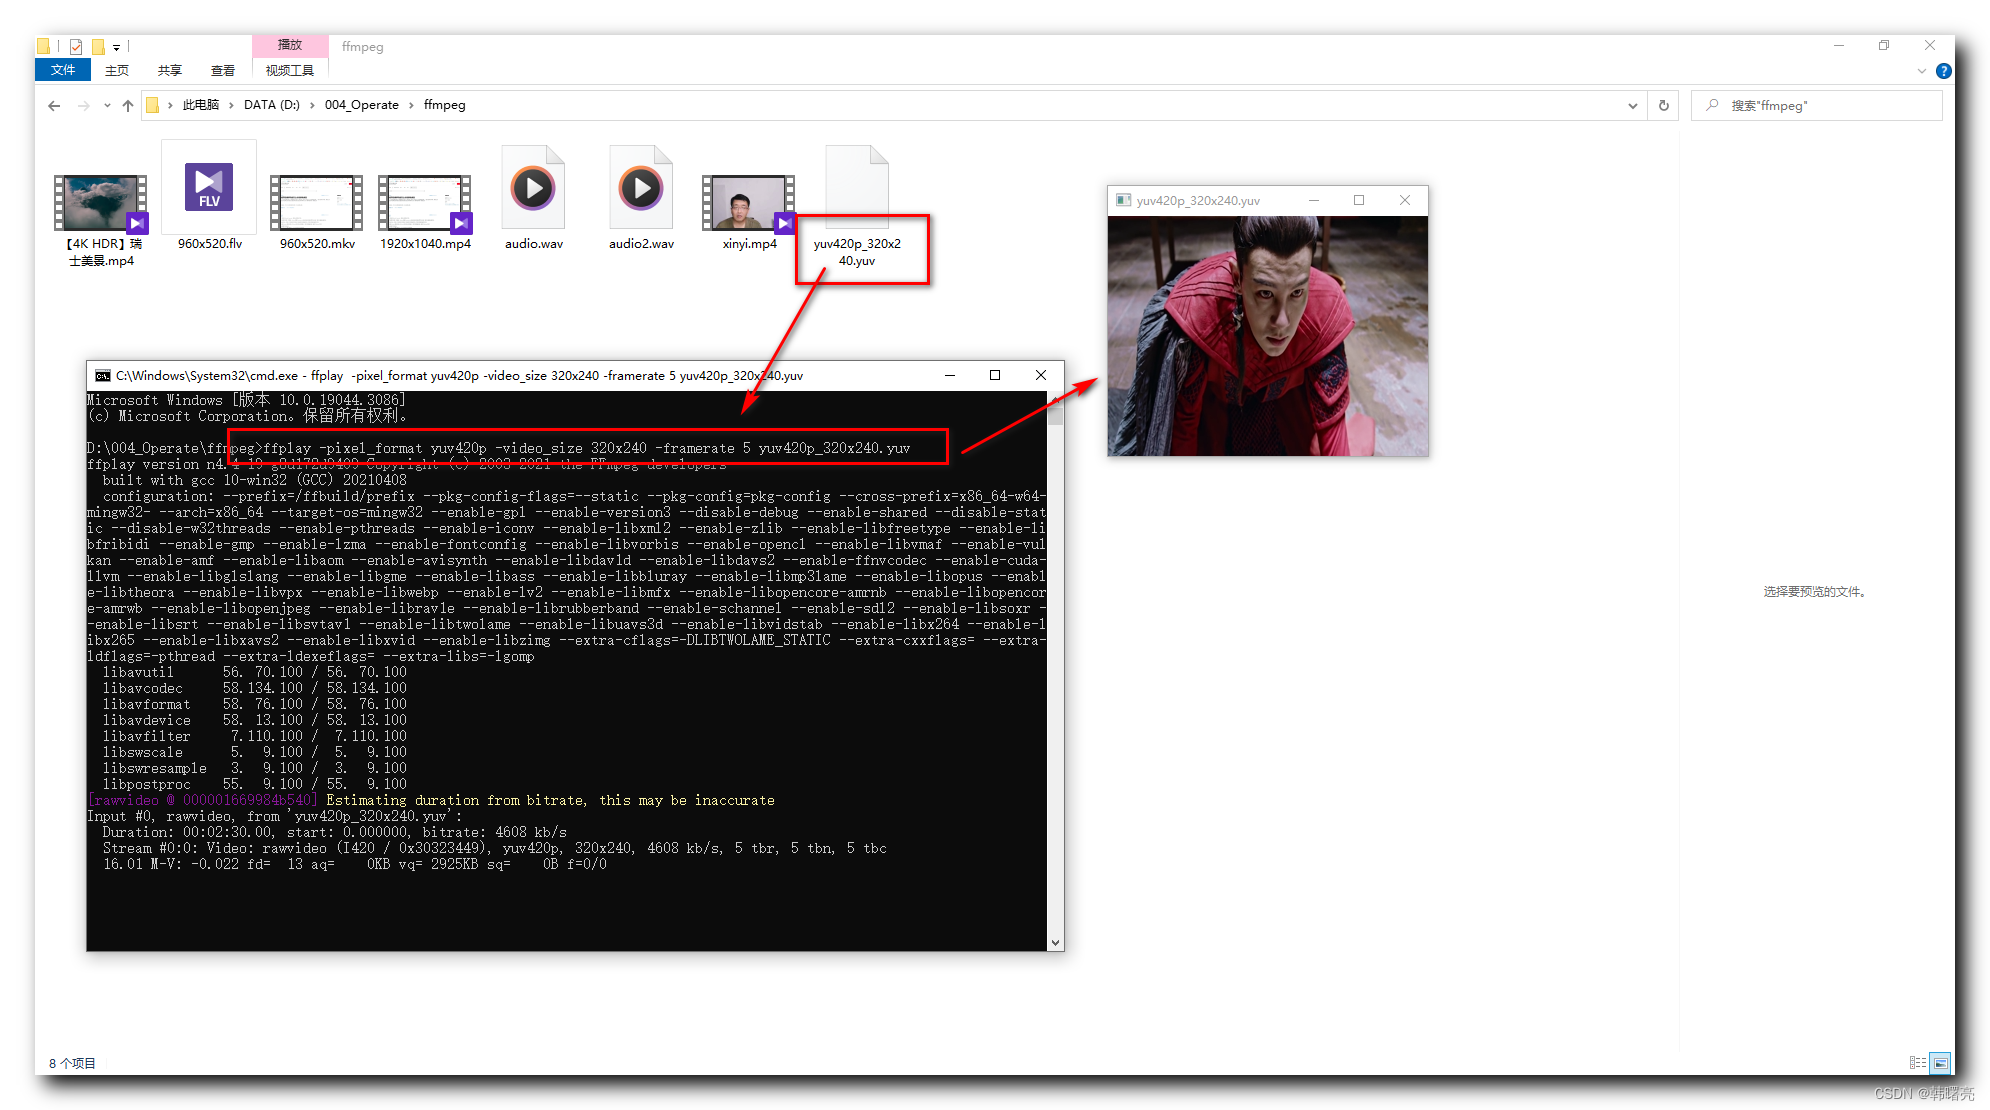Select the audio.wav file icon
The height and width of the screenshot is (1110, 1990).
tap(533, 189)
